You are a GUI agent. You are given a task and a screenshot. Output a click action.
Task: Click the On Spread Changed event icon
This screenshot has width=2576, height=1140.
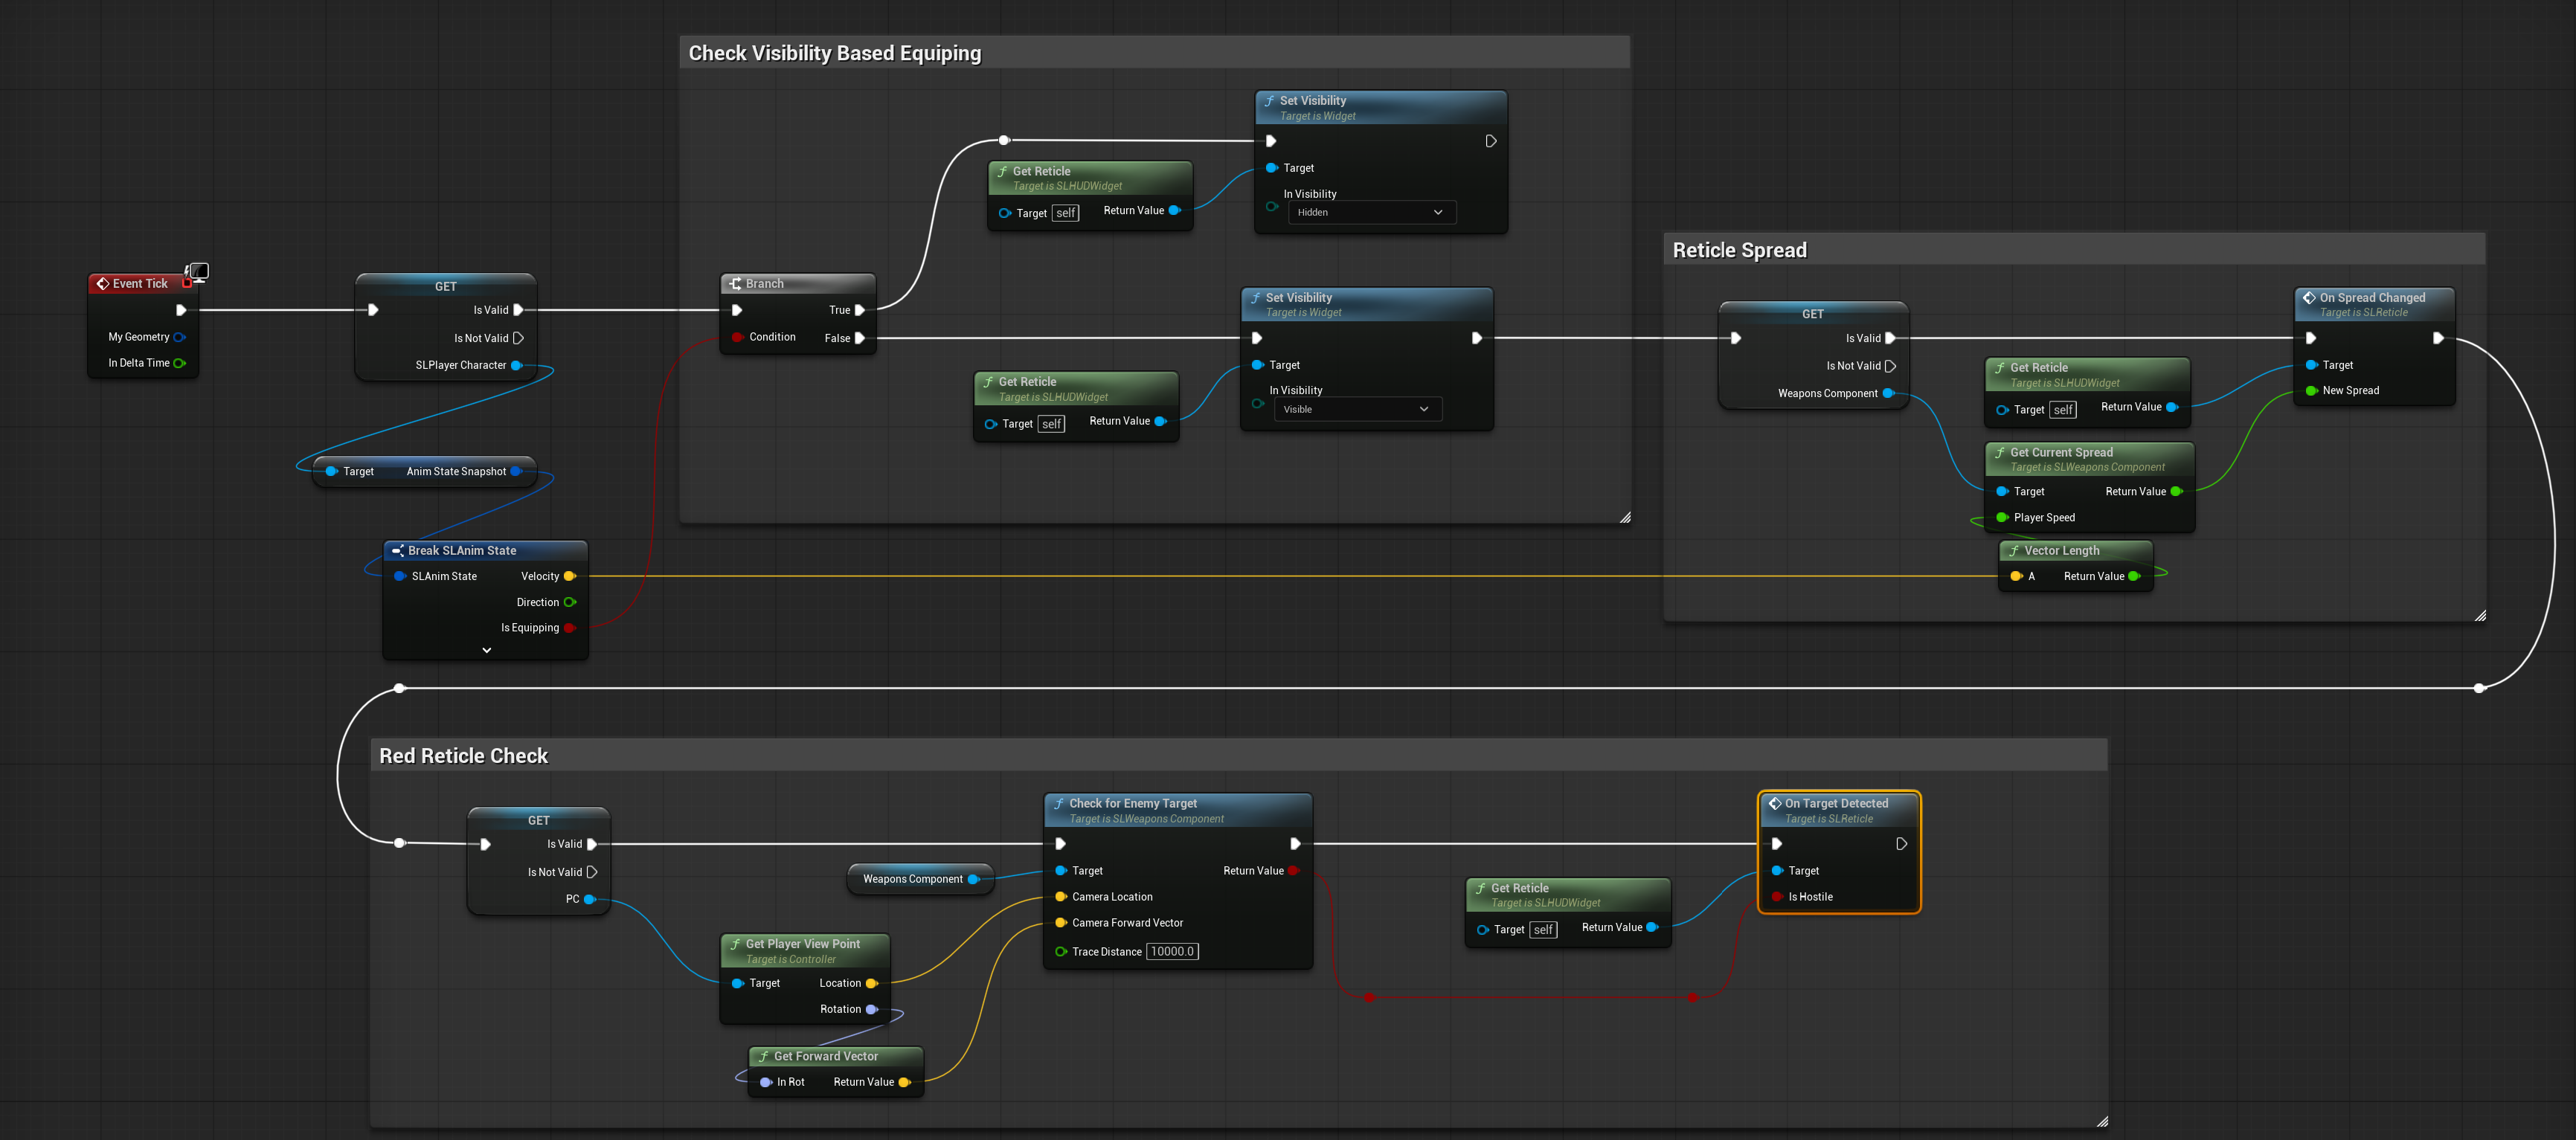2309,298
